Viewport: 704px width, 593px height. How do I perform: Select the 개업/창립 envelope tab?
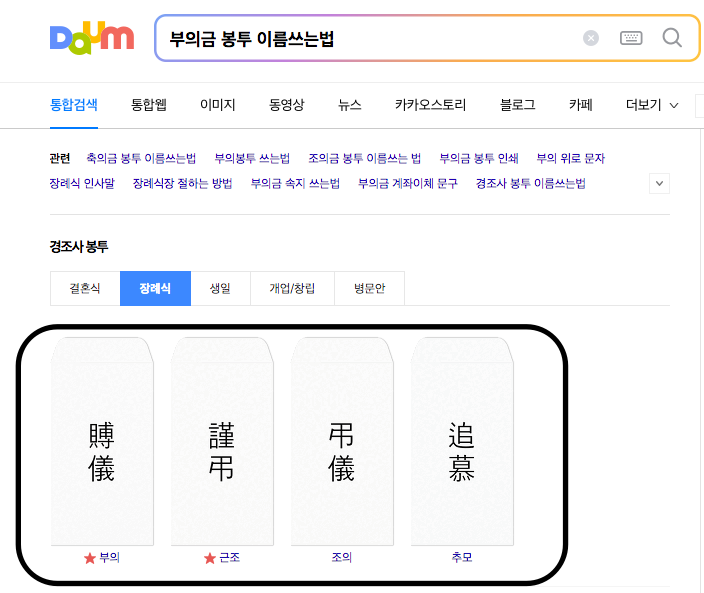(292, 288)
